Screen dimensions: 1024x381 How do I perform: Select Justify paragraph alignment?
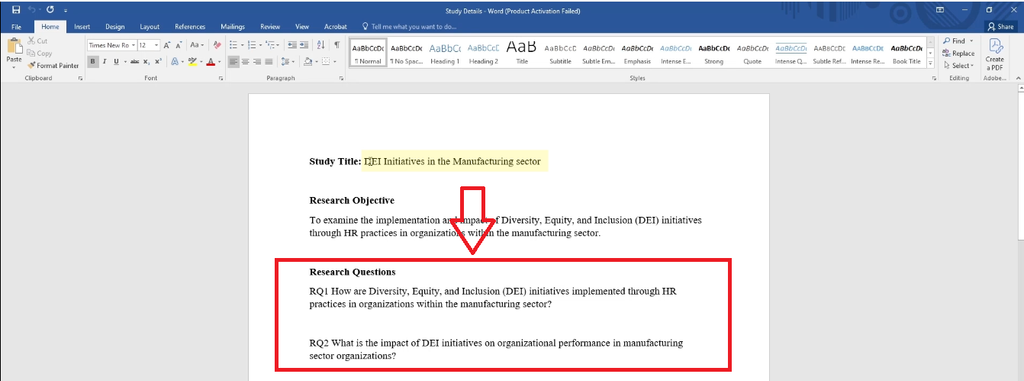coord(269,61)
